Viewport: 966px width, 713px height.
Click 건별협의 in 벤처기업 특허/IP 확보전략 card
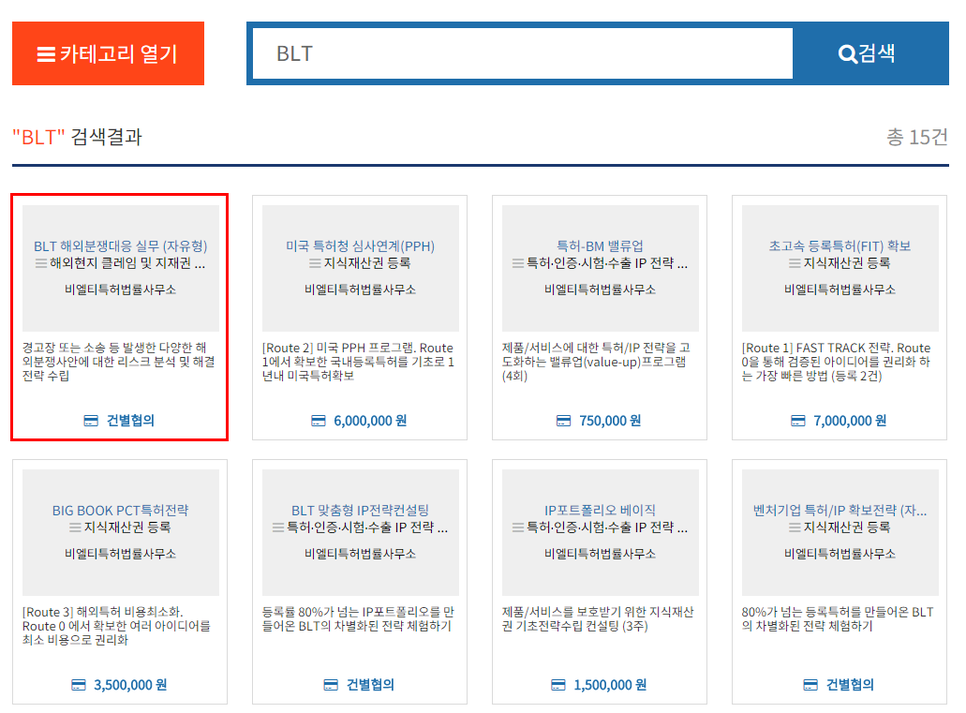pos(850,685)
